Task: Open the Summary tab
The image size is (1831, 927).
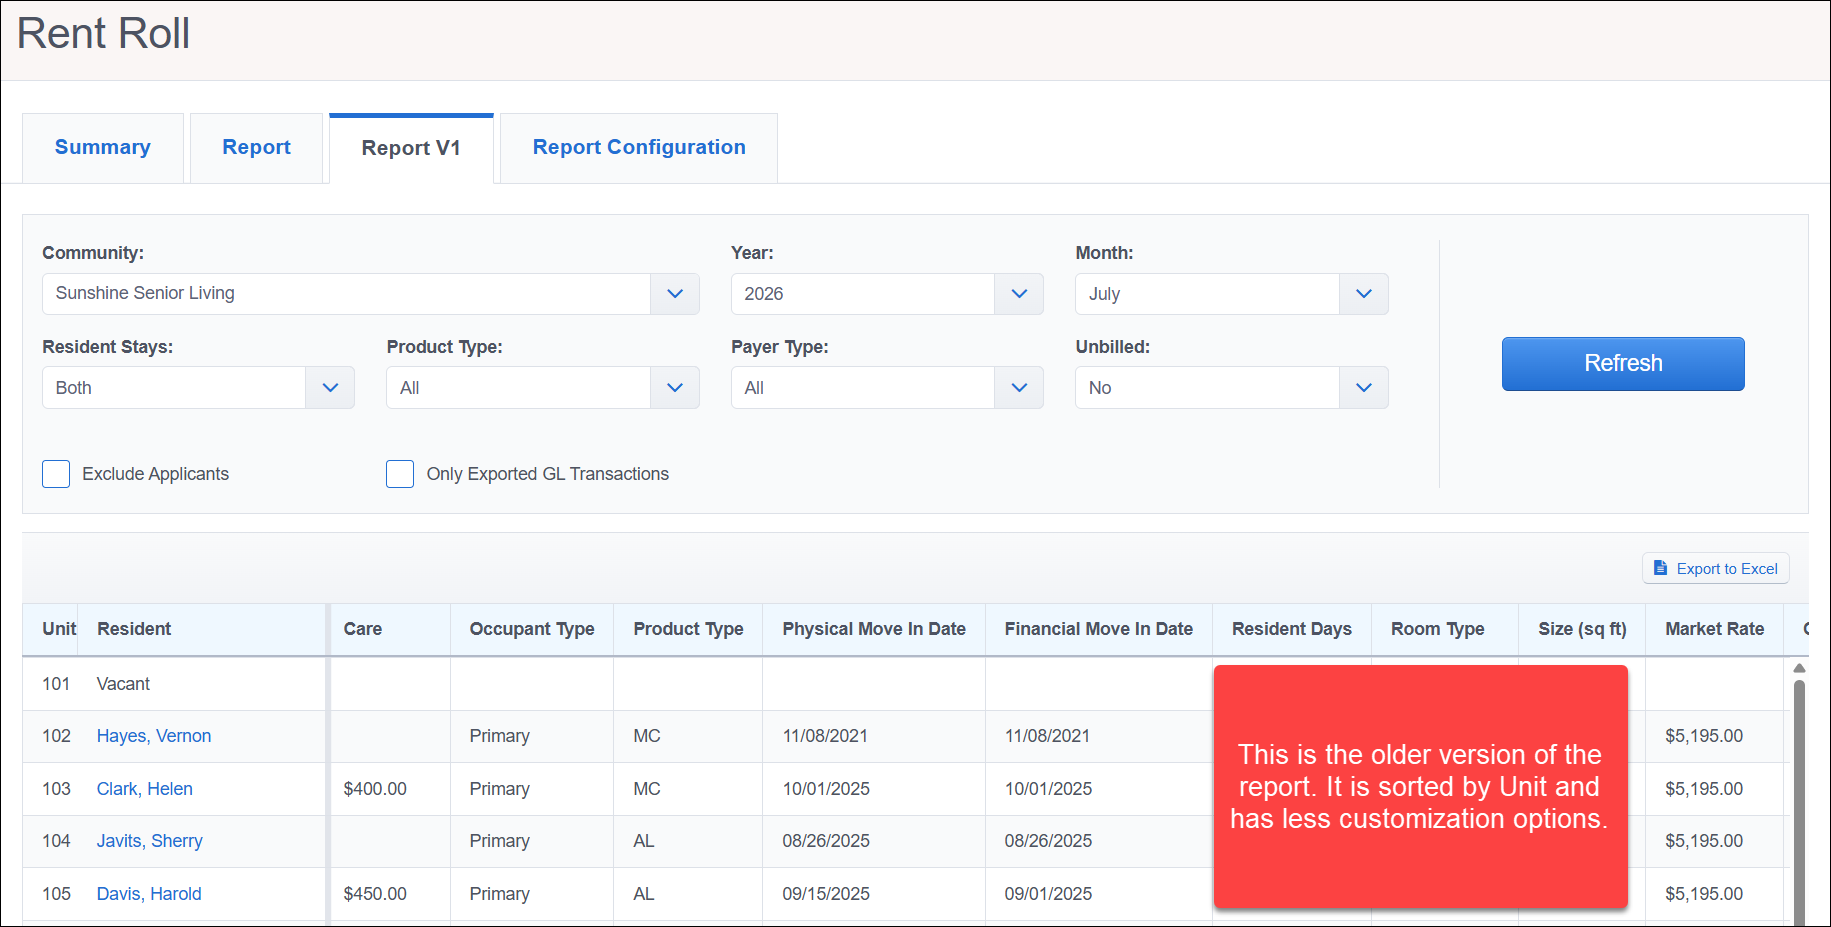Action: (x=103, y=148)
